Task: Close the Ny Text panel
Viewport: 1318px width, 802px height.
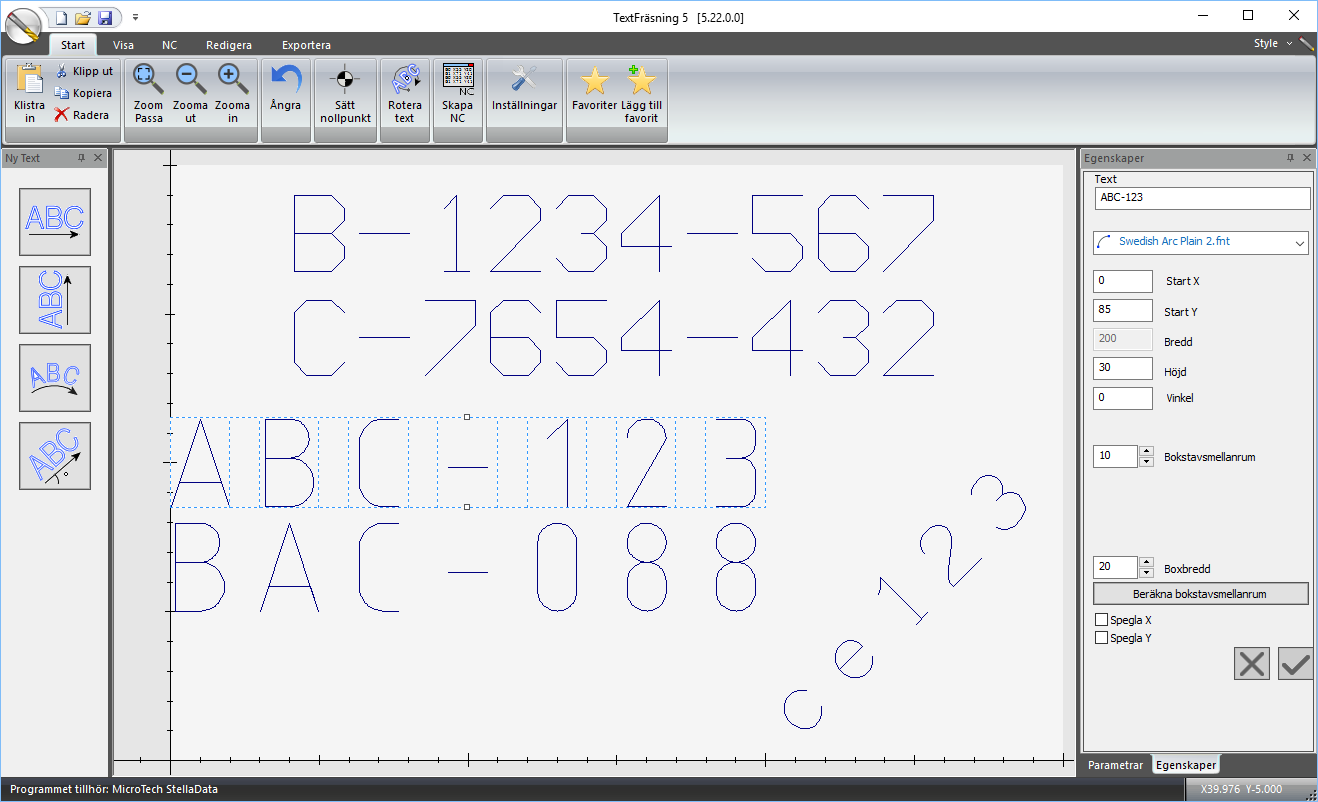Action: 98,158
